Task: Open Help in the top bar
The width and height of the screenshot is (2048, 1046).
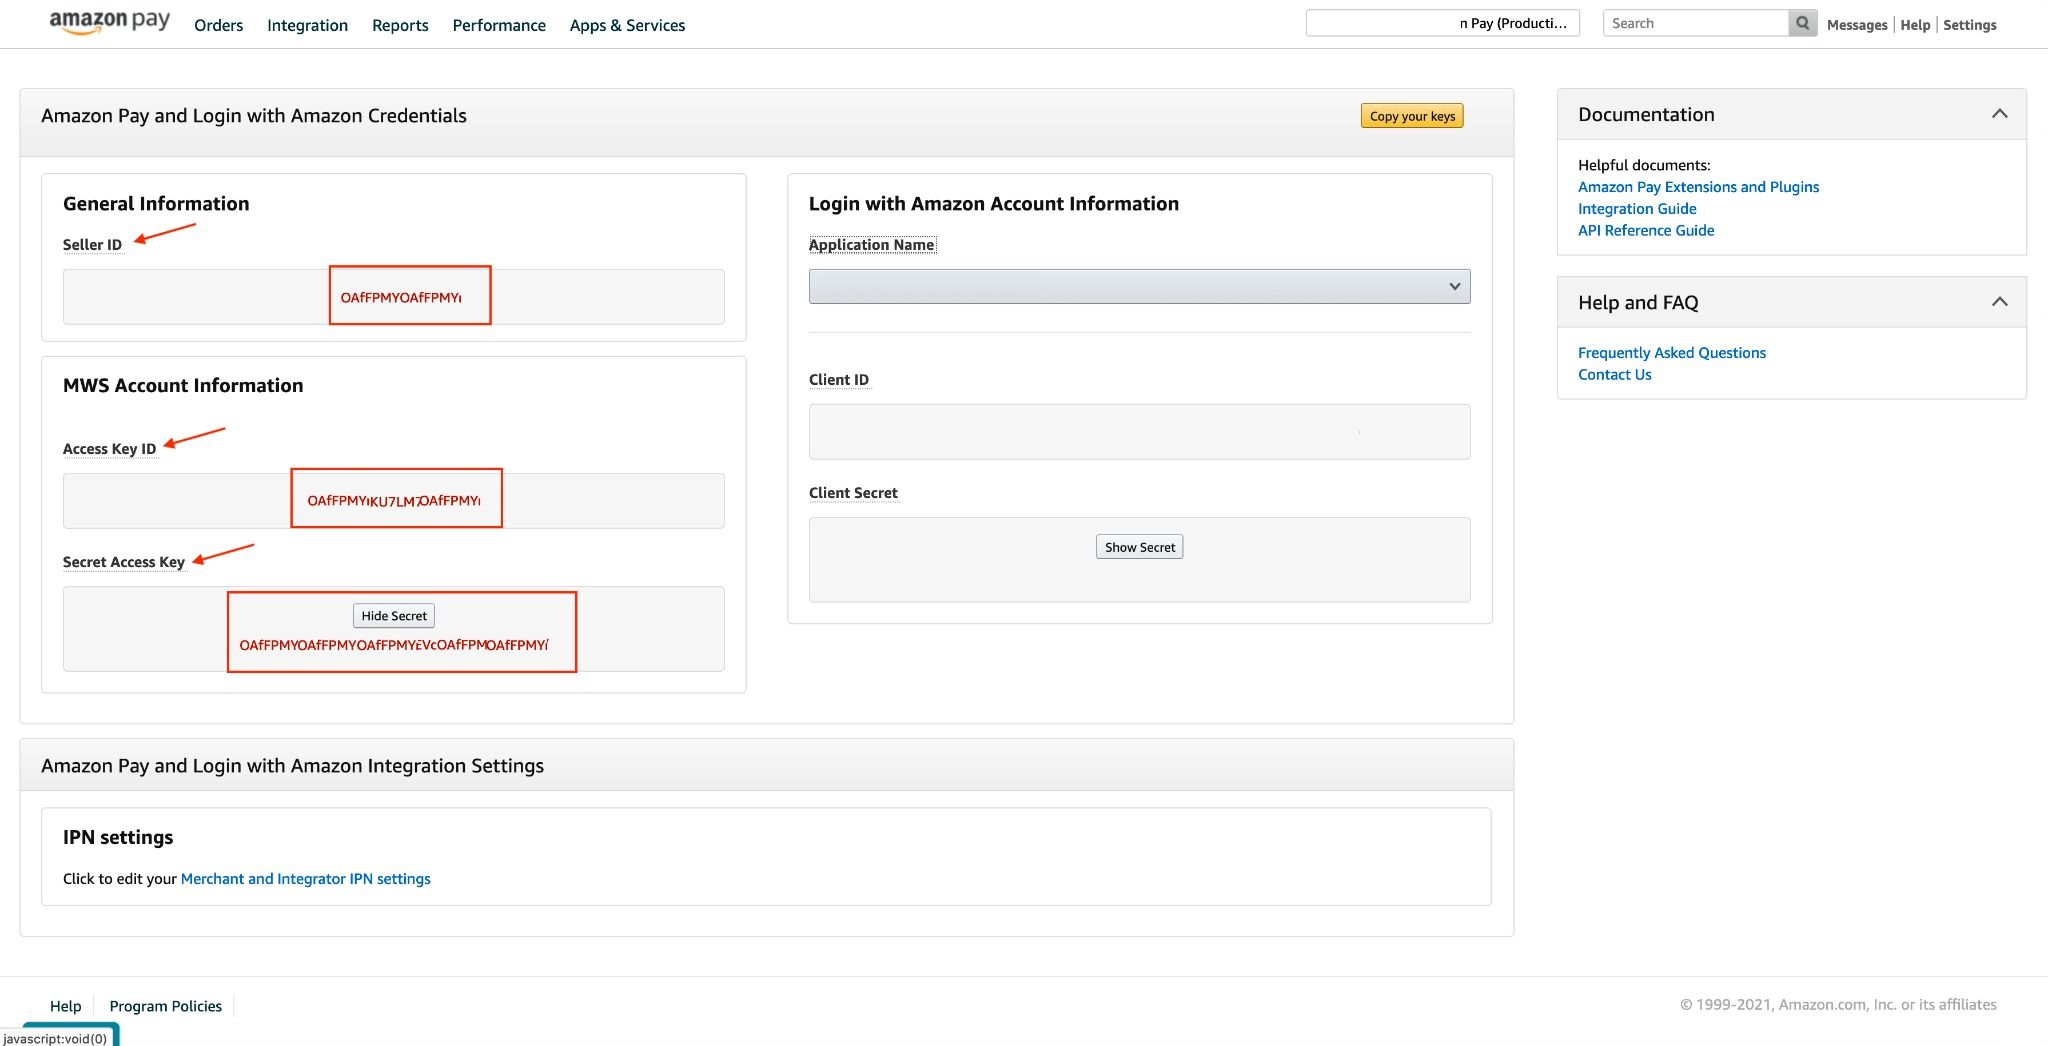Action: [x=1915, y=25]
